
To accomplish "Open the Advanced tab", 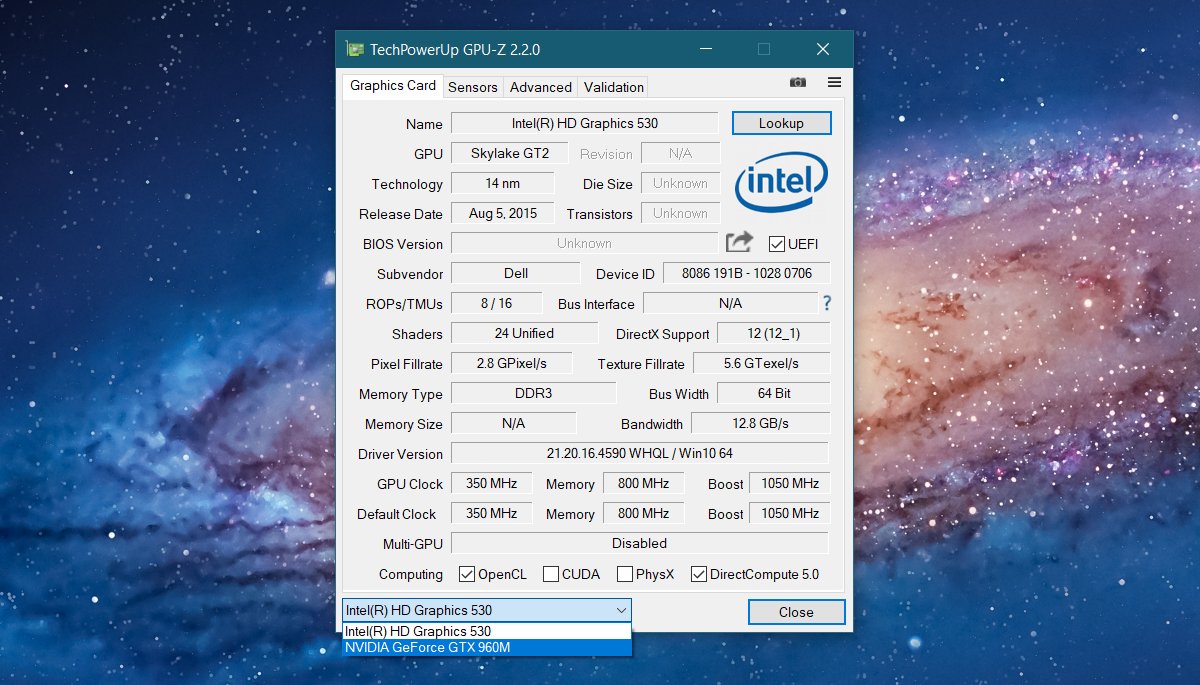I will tap(541, 87).
